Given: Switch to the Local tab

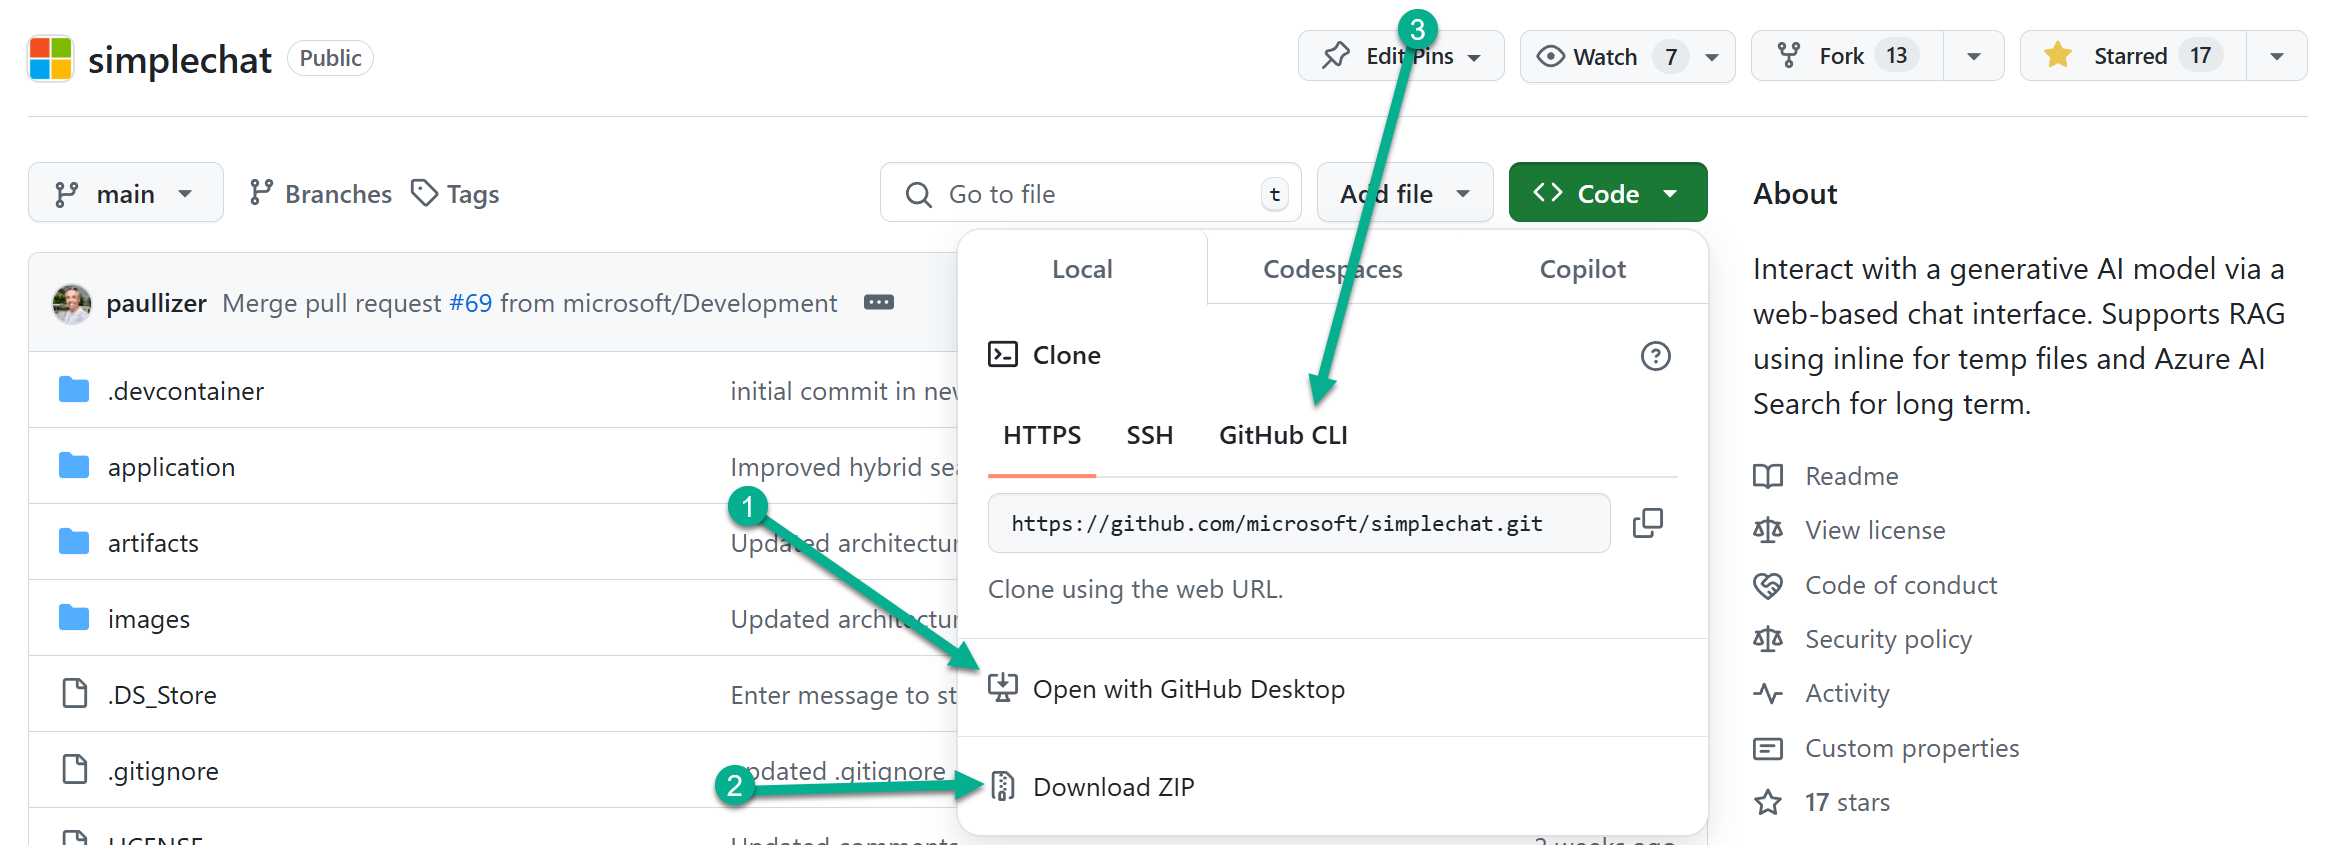Looking at the screenshot, I should click(1082, 269).
